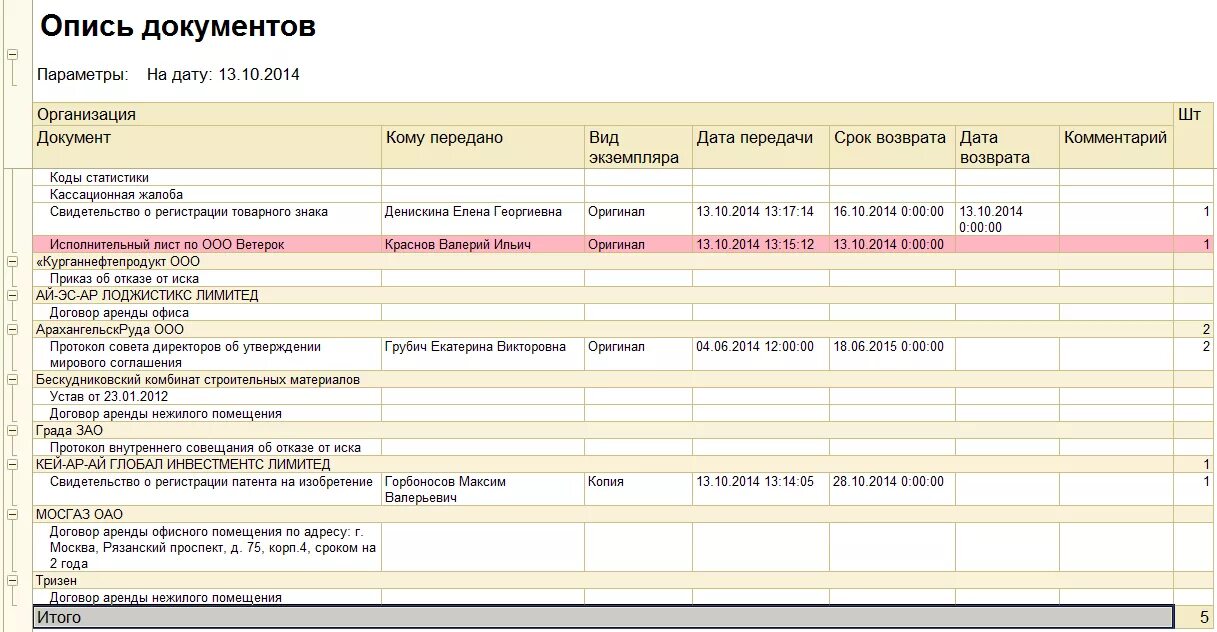Select the Копия copy type cell
The image size is (1217, 632).
click(x=638, y=489)
